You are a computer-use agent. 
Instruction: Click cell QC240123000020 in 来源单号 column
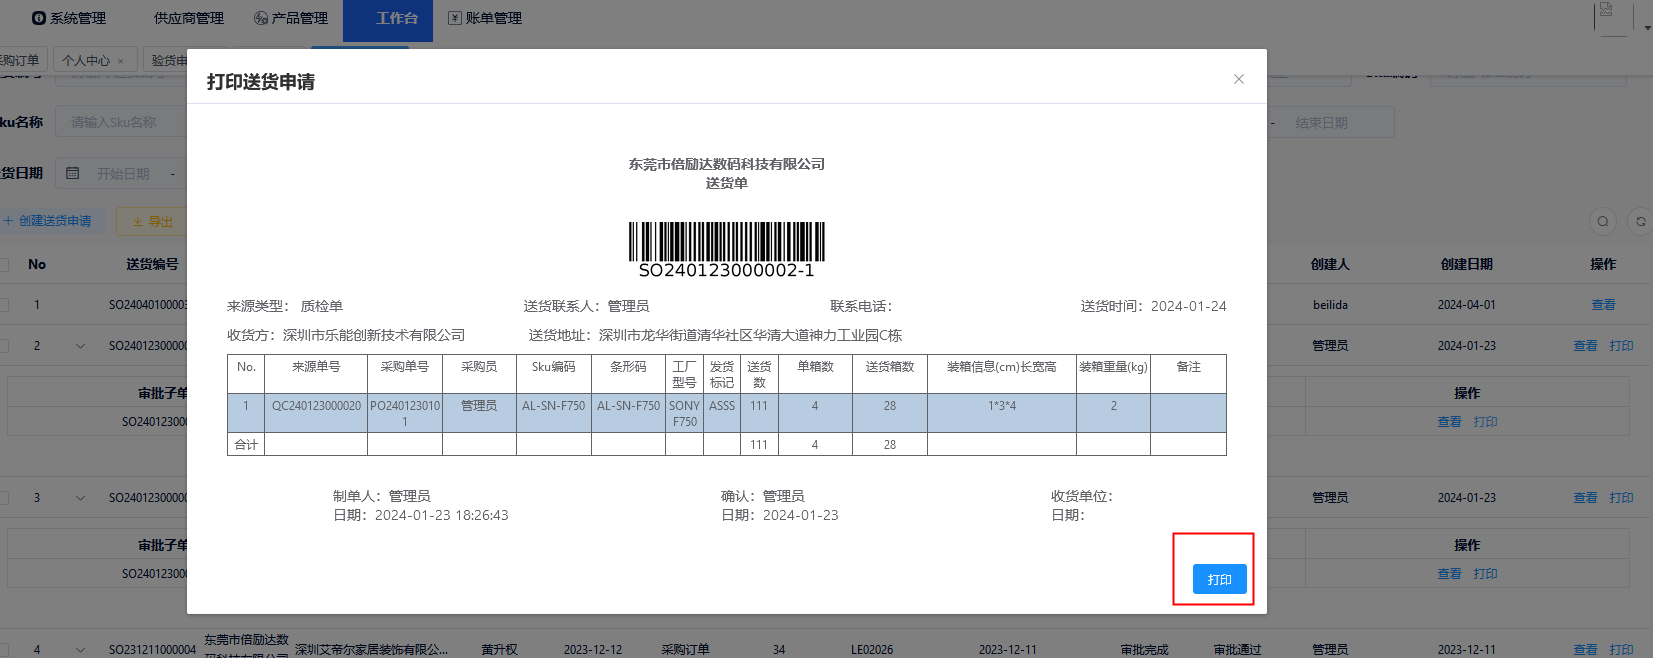[316, 406]
